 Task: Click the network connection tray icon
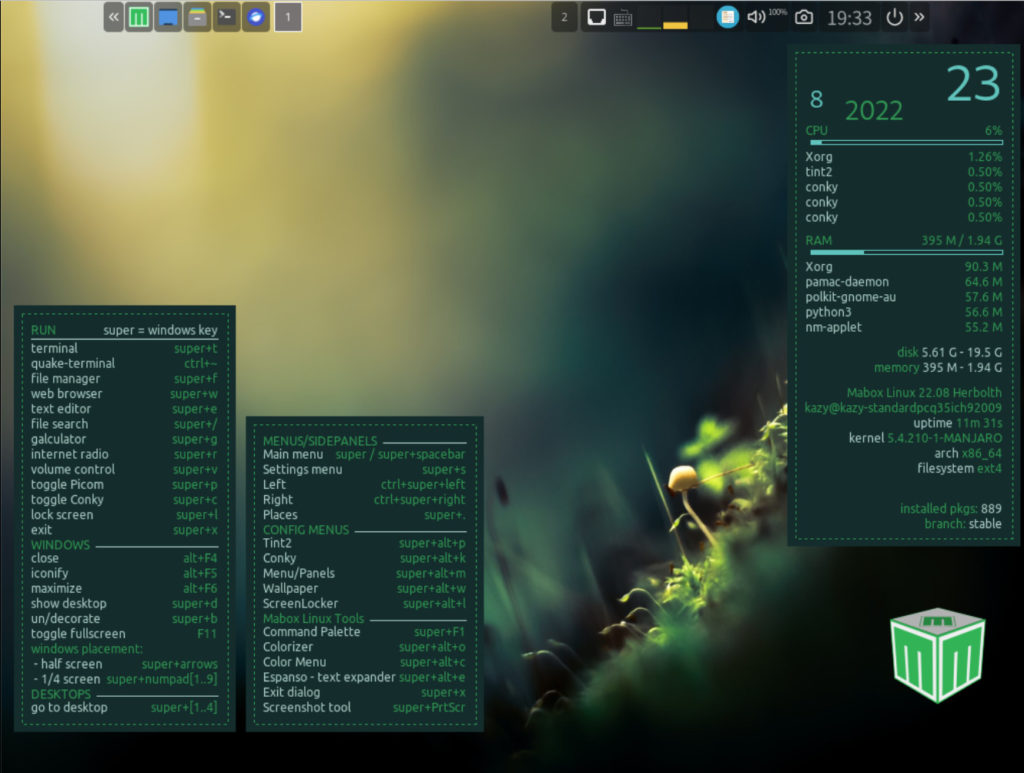tap(596, 17)
